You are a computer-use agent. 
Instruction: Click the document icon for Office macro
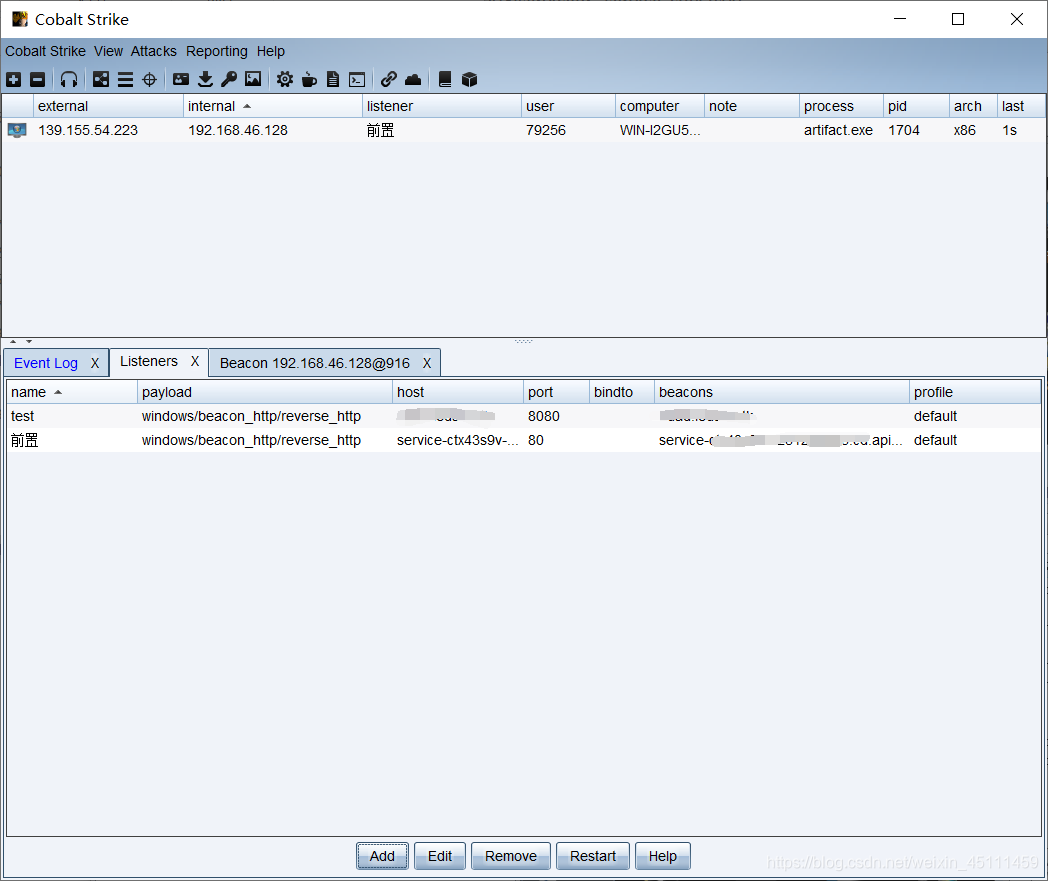[x=333, y=80]
